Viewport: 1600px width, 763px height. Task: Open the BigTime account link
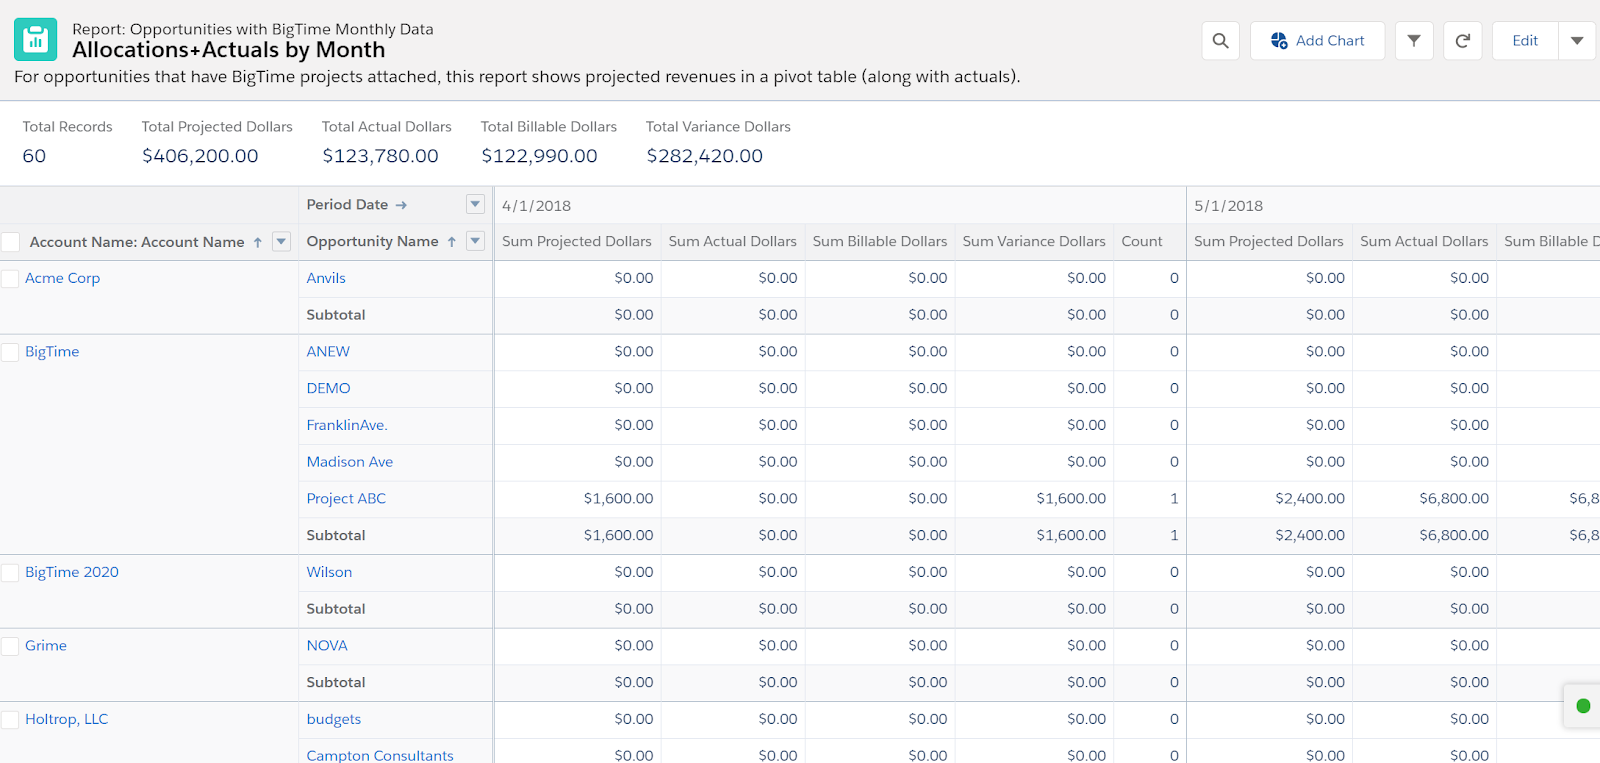[52, 352]
